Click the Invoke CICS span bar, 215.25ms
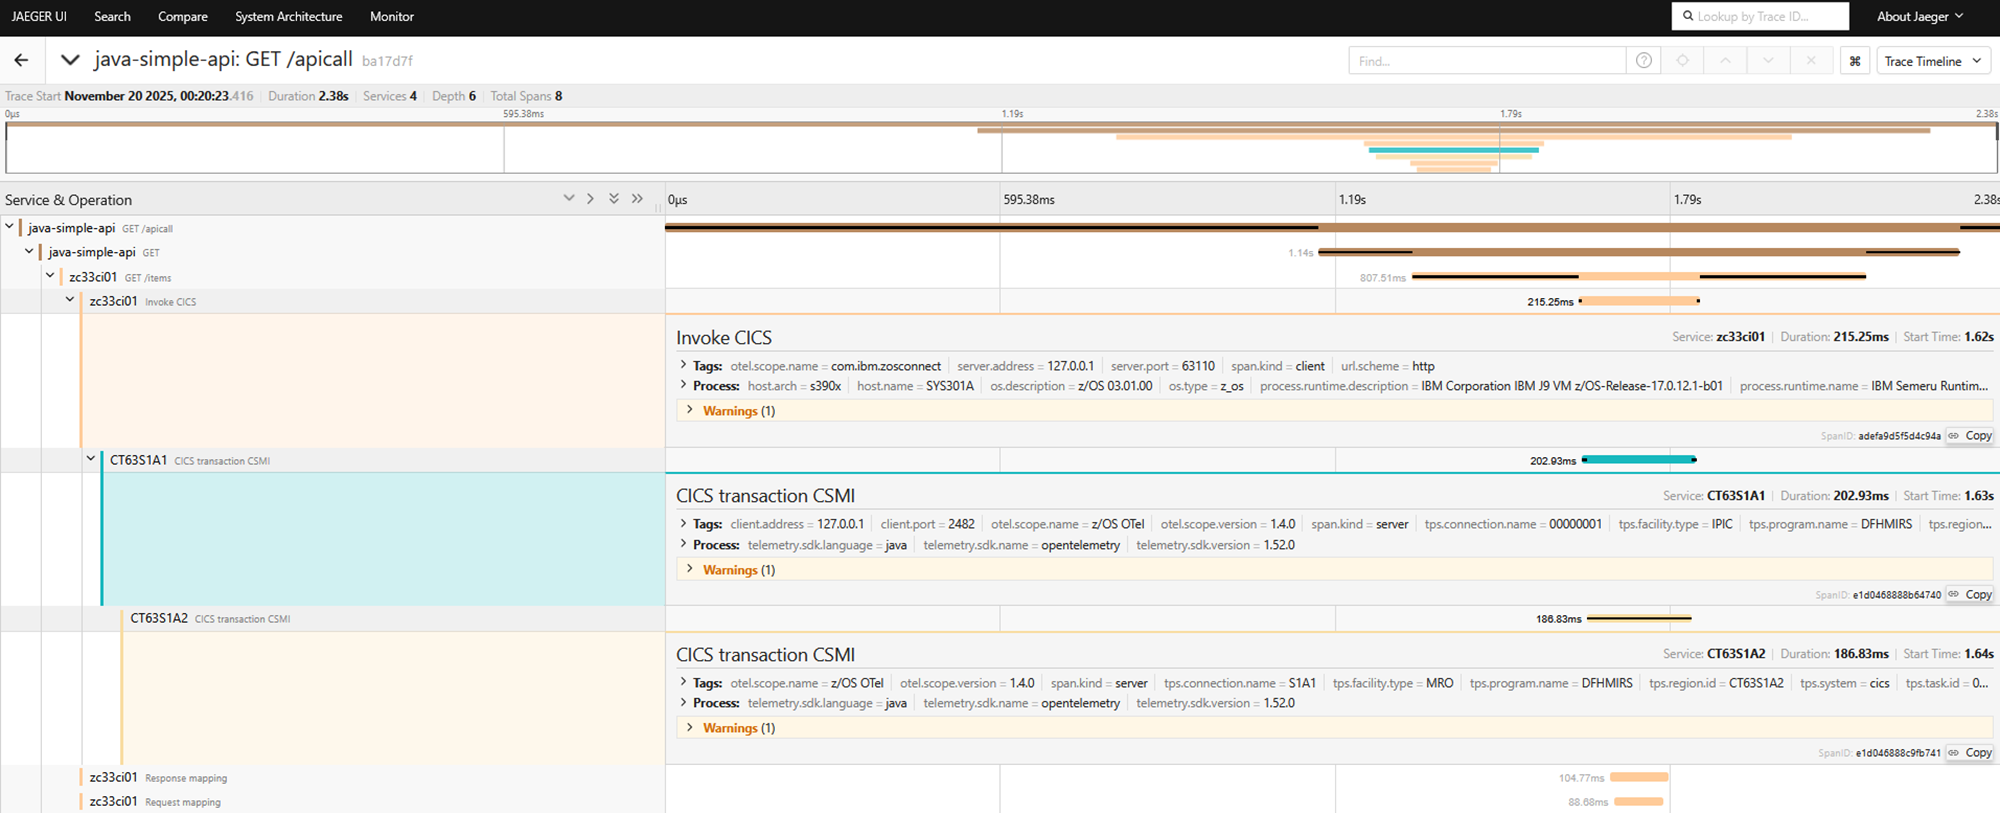 pyautogui.click(x=1639, y=301)
